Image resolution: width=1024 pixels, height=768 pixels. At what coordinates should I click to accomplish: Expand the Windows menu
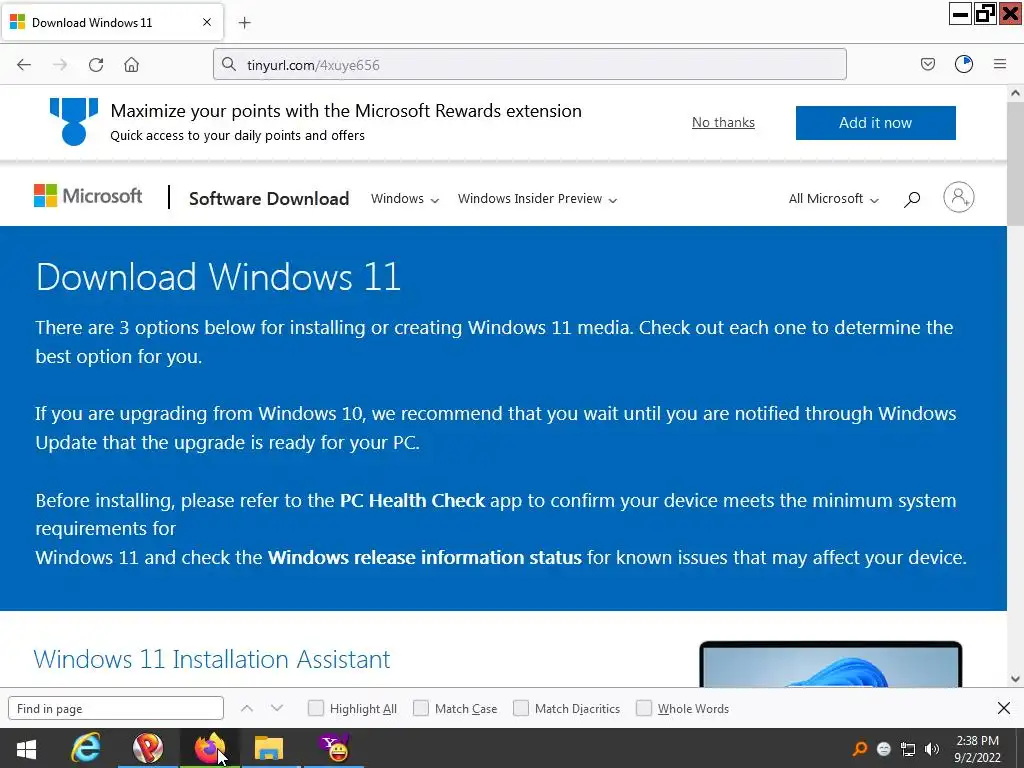click(x=404, y=199)
